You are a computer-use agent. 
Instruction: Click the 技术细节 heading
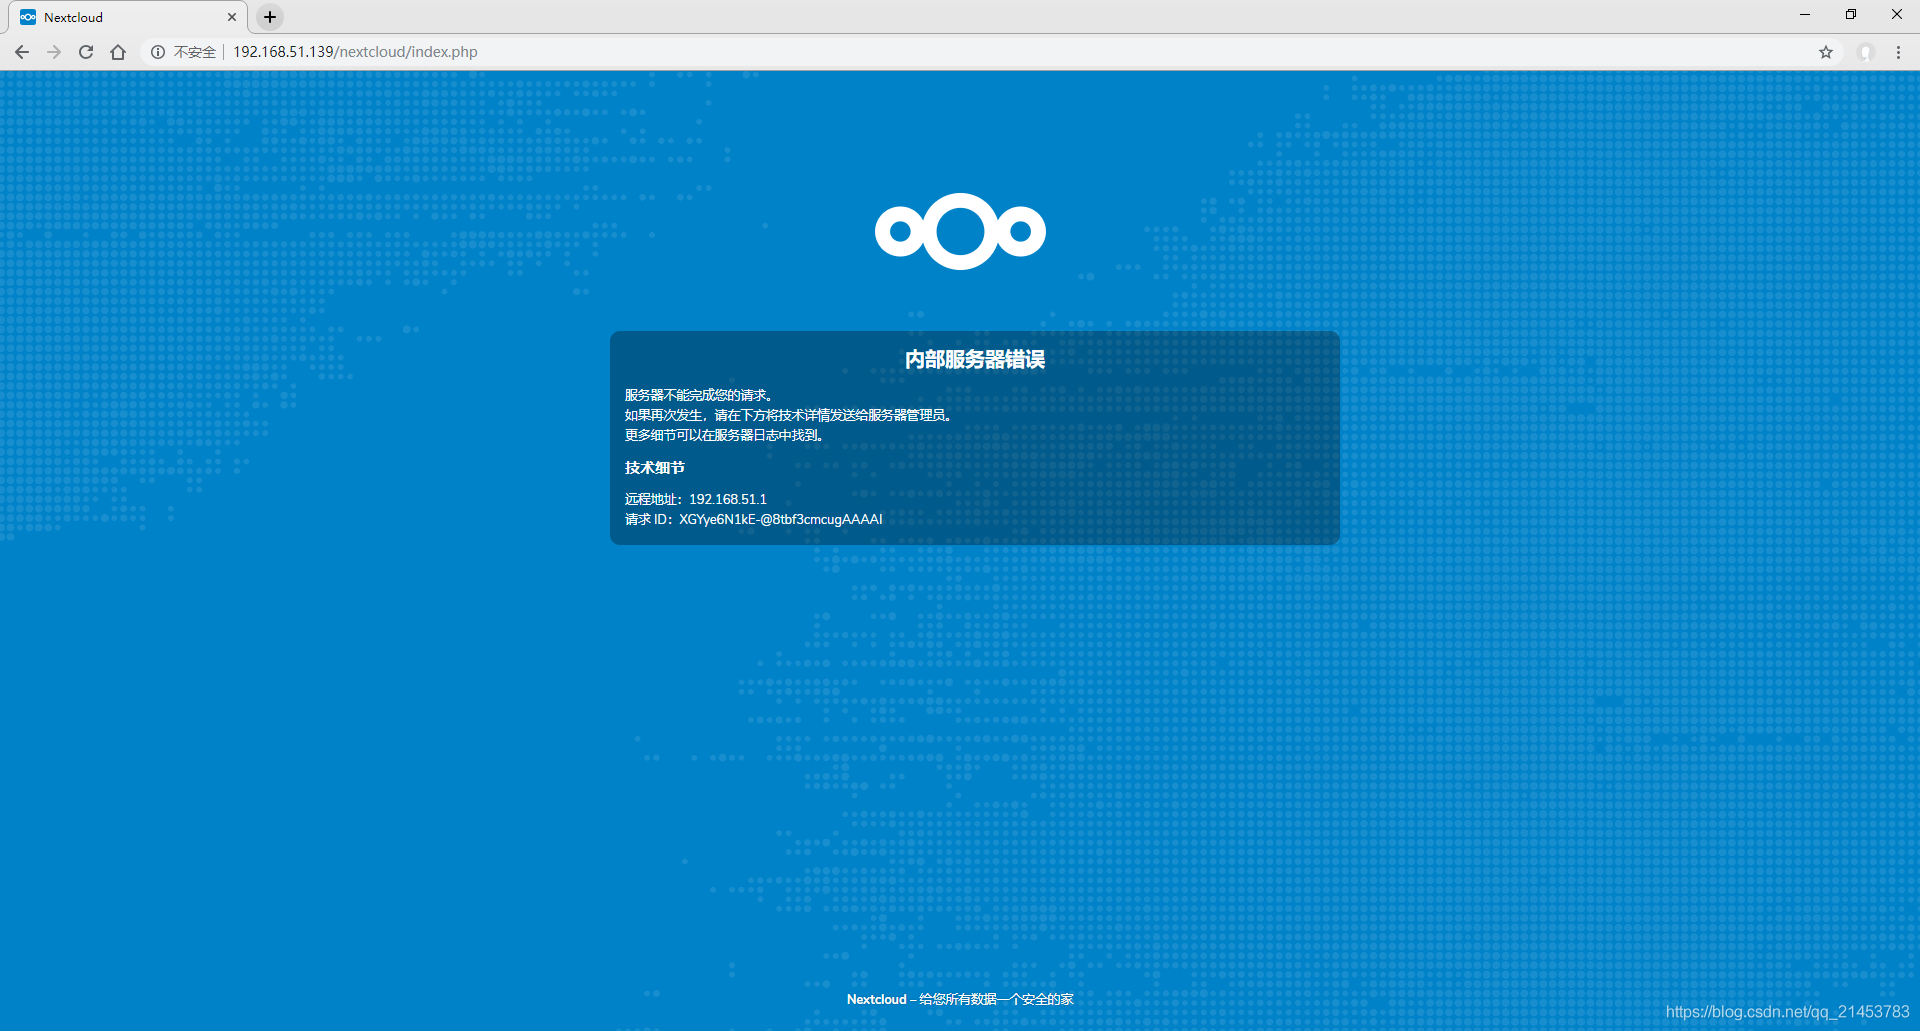pos(654,467)
